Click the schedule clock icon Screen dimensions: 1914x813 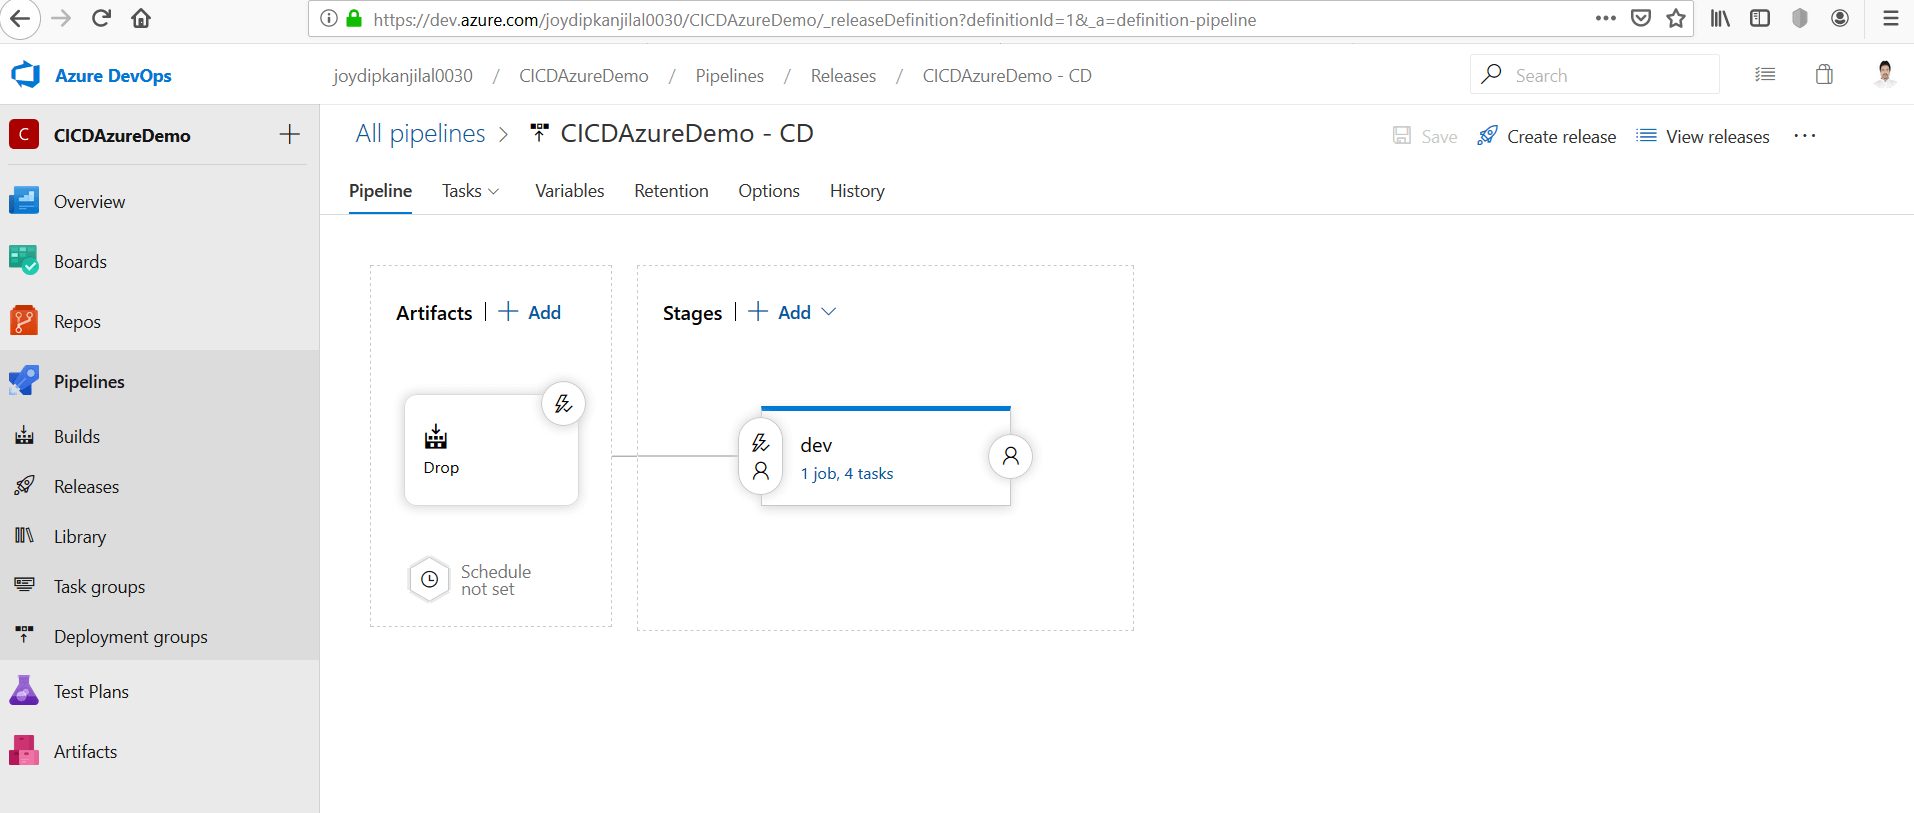pyautogui.click(x=430, y=579)
